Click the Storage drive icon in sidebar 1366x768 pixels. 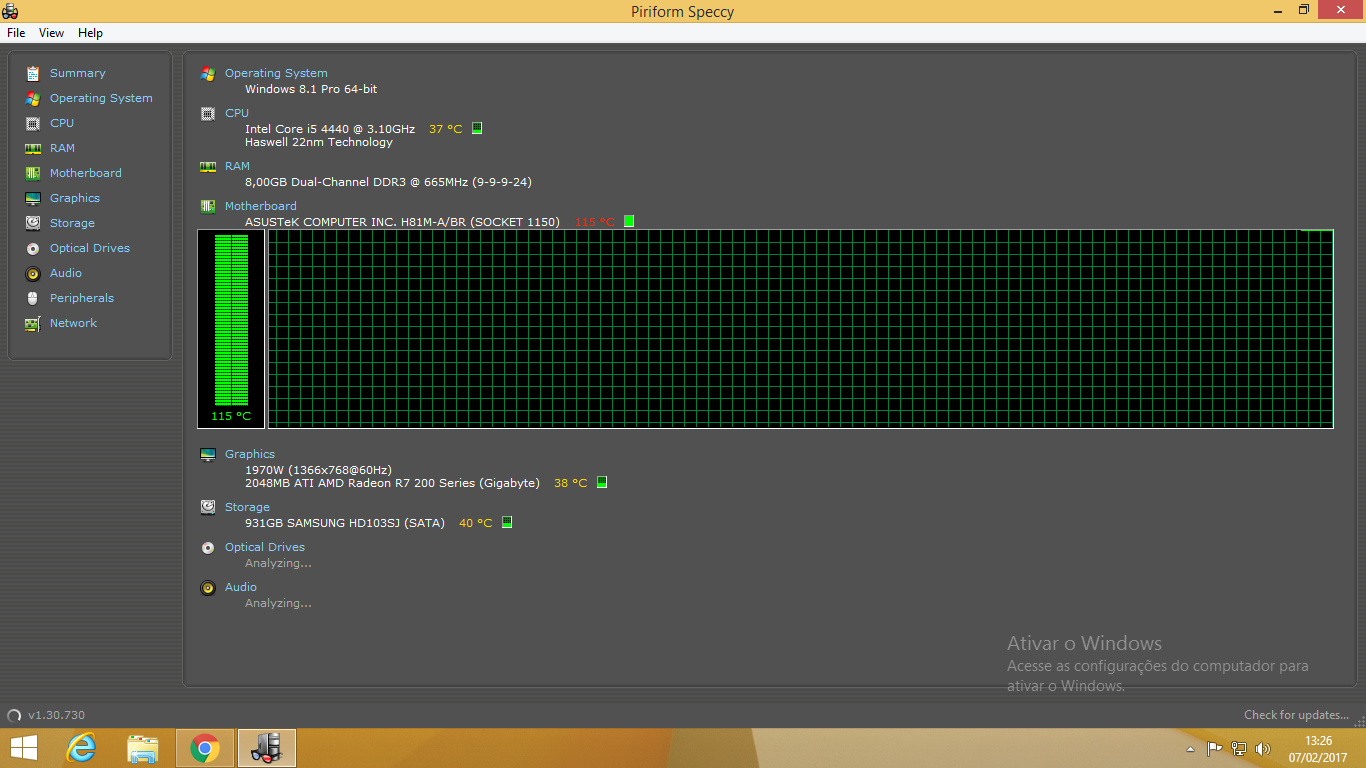pos(33,223)
